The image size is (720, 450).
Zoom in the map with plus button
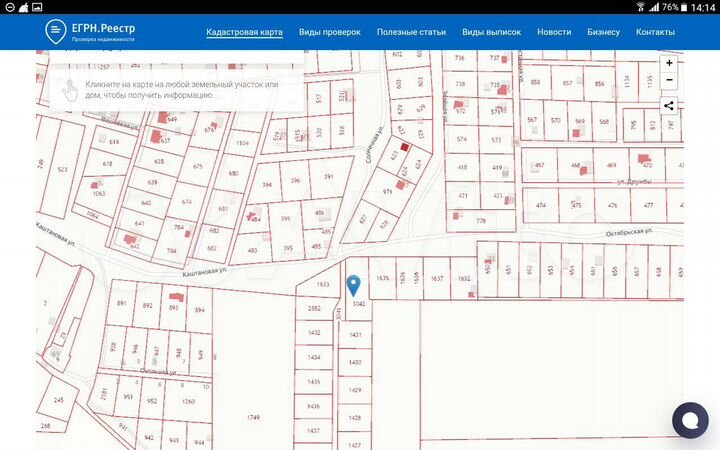[669, 63]
